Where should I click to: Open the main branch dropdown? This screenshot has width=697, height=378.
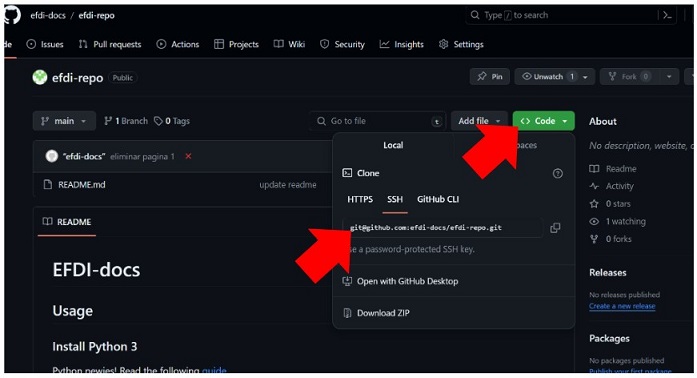64,121
